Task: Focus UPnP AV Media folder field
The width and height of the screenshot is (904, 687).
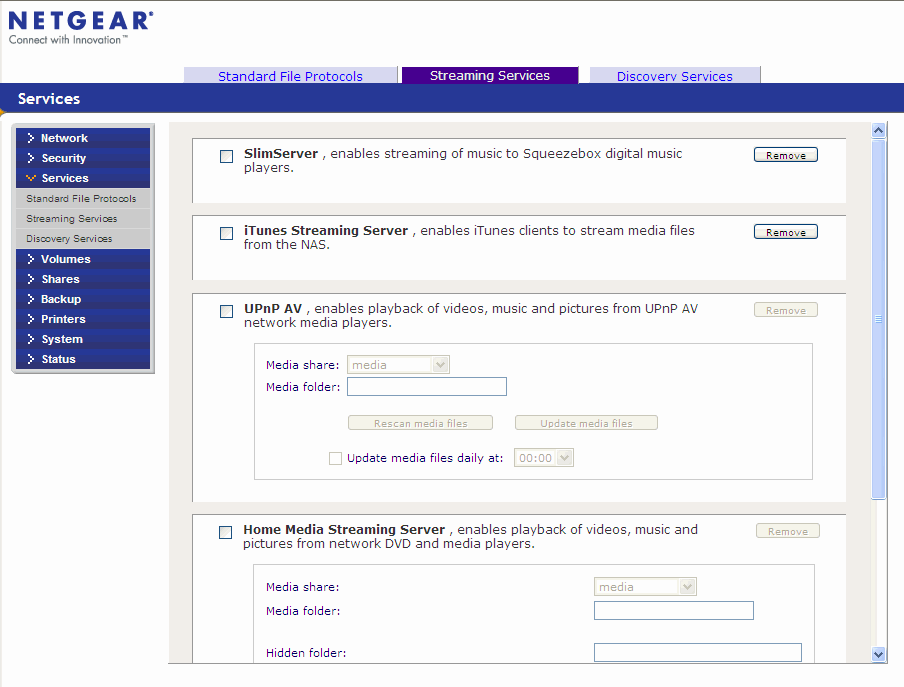Action: point(427,387)
